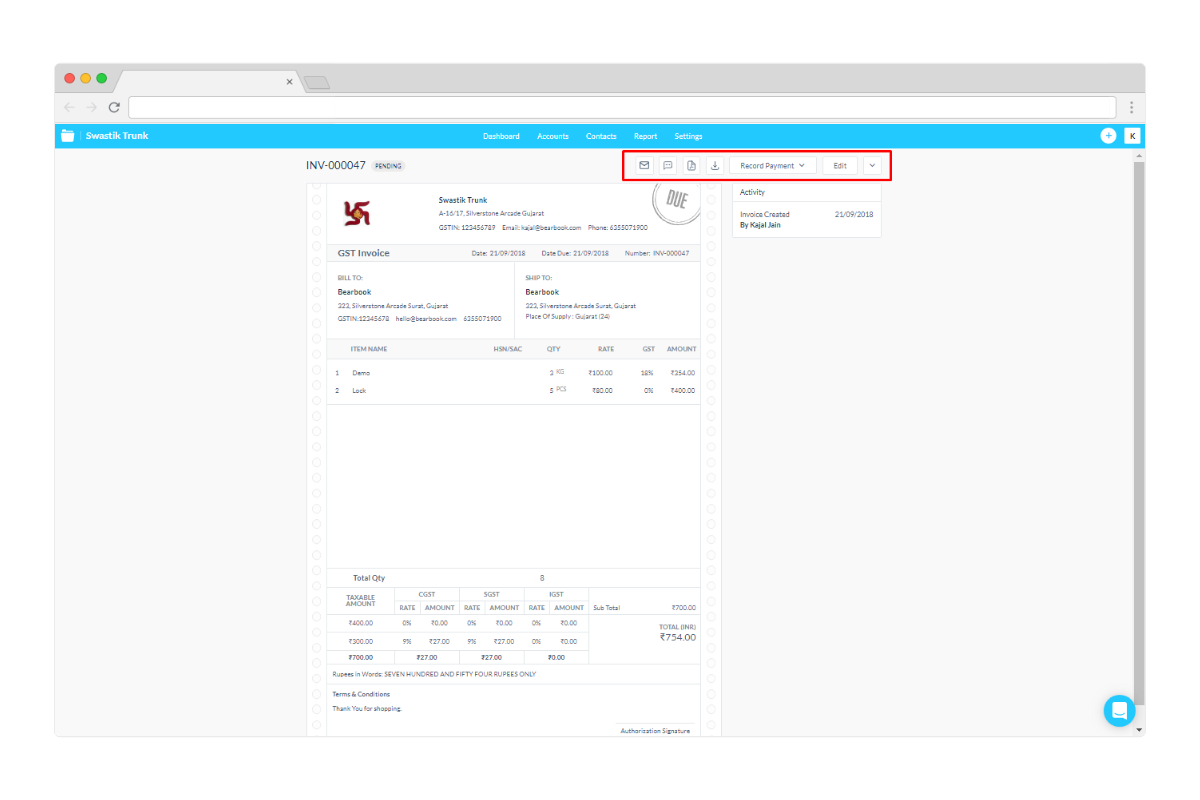The height and width of the screenshot is (800, 1200).
Task: Open the Dashboard menu
Action: tap(501, 136)
